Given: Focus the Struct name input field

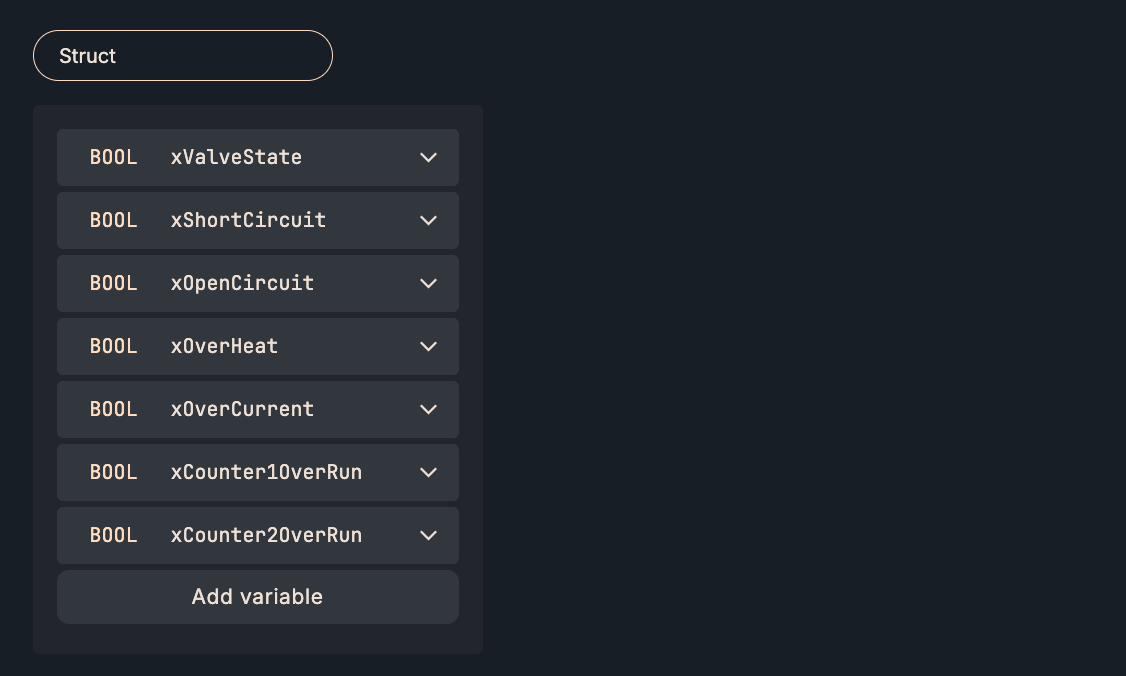Looking at the screenshot, I should 183,56.
